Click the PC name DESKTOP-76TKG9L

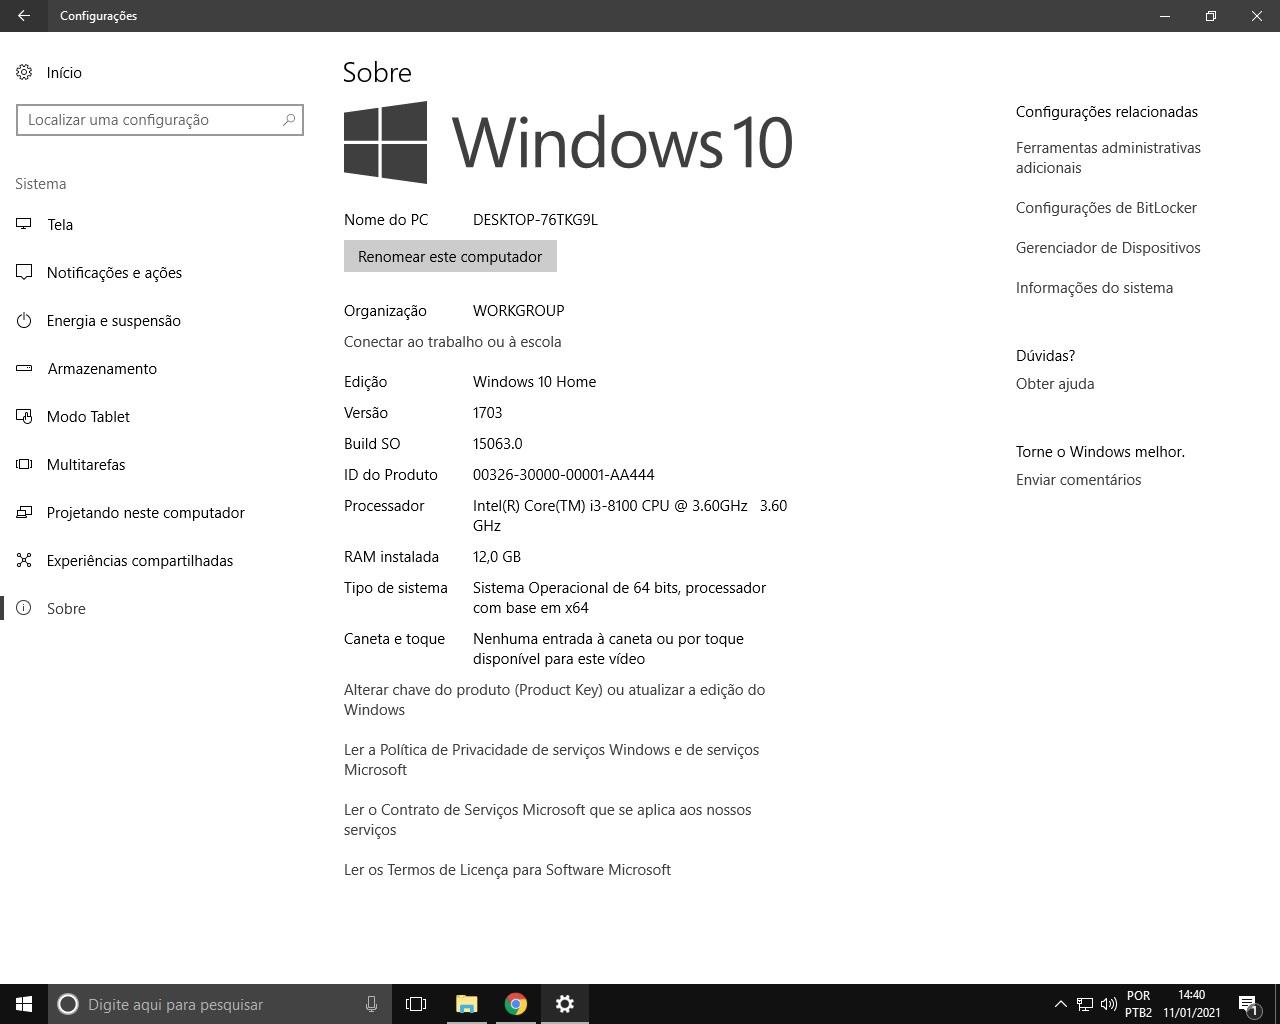(535, 220)
